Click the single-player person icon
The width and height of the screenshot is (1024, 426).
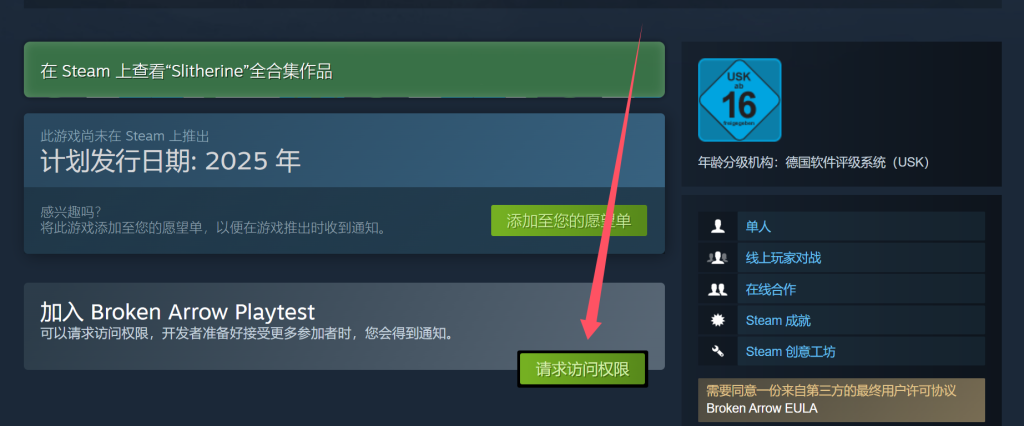[x=718, y=226]
